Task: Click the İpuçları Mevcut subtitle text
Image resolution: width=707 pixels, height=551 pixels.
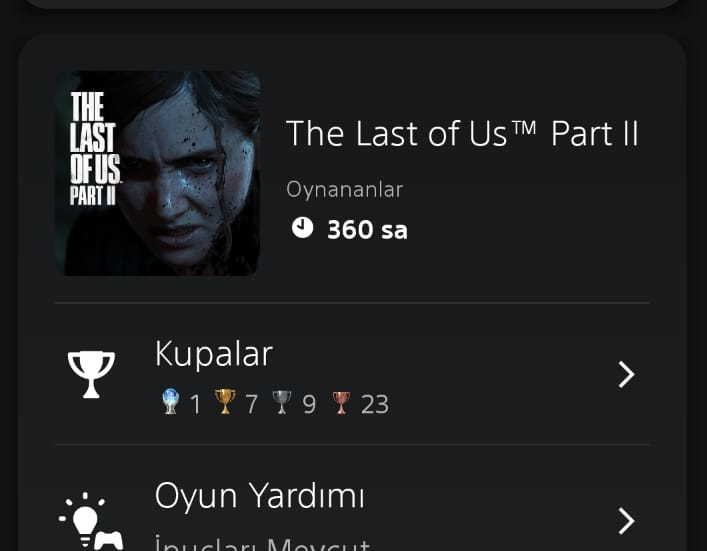Action: pyautogui.click(x=262, y=543)
